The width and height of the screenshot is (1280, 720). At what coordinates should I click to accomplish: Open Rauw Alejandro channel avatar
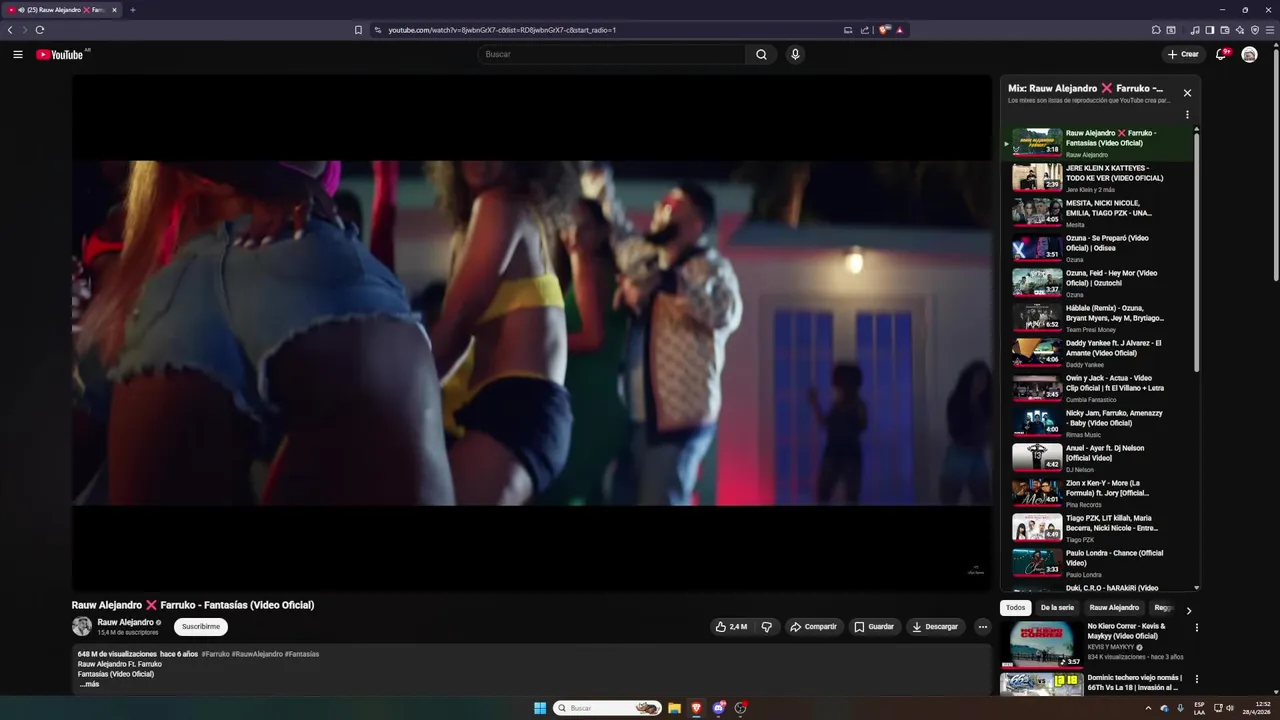(82, 627)
